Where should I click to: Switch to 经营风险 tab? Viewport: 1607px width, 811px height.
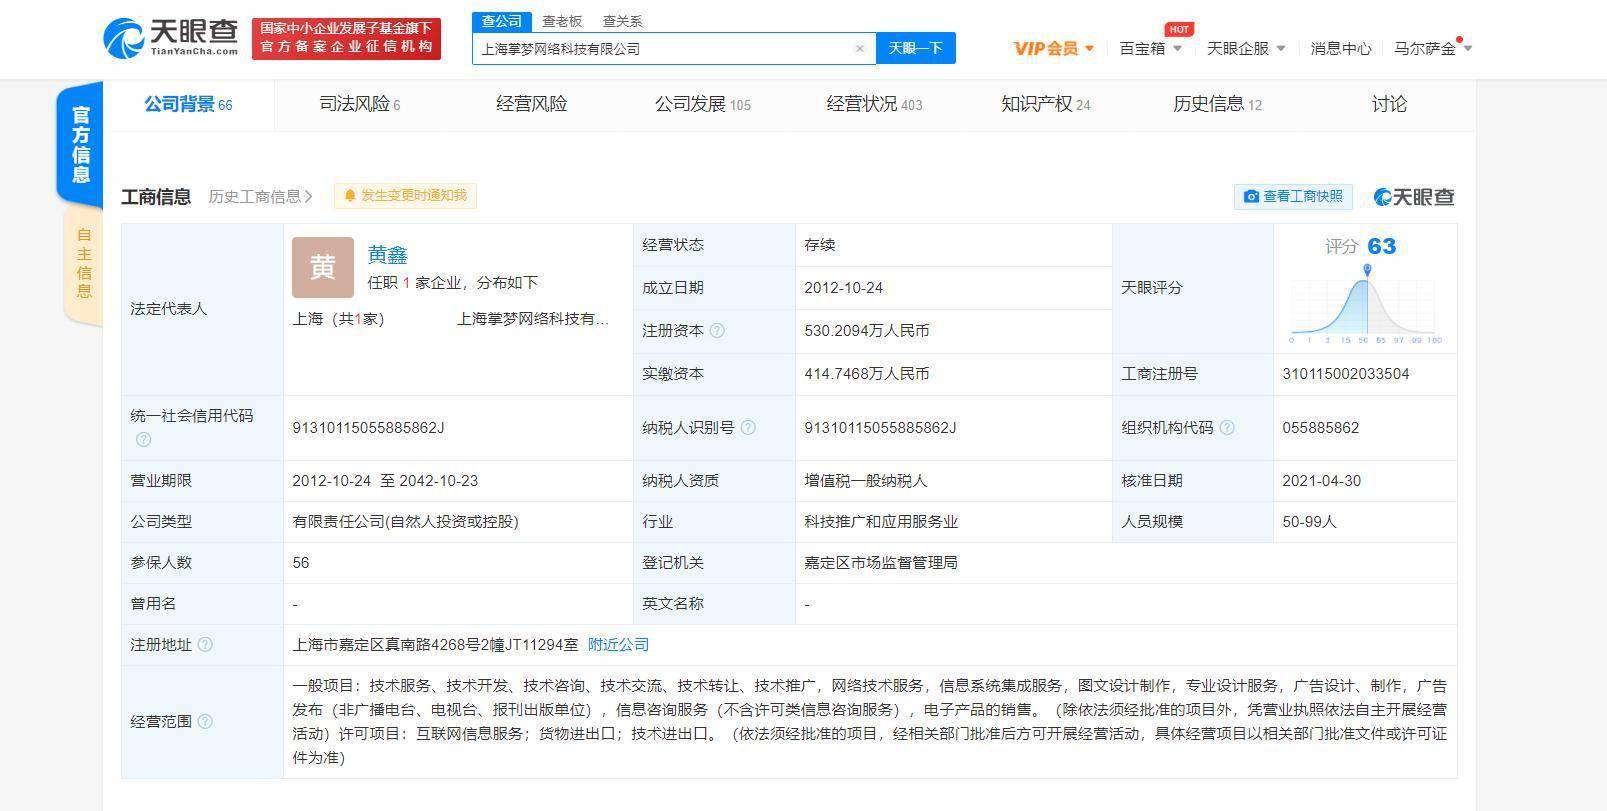click(531, 104)
